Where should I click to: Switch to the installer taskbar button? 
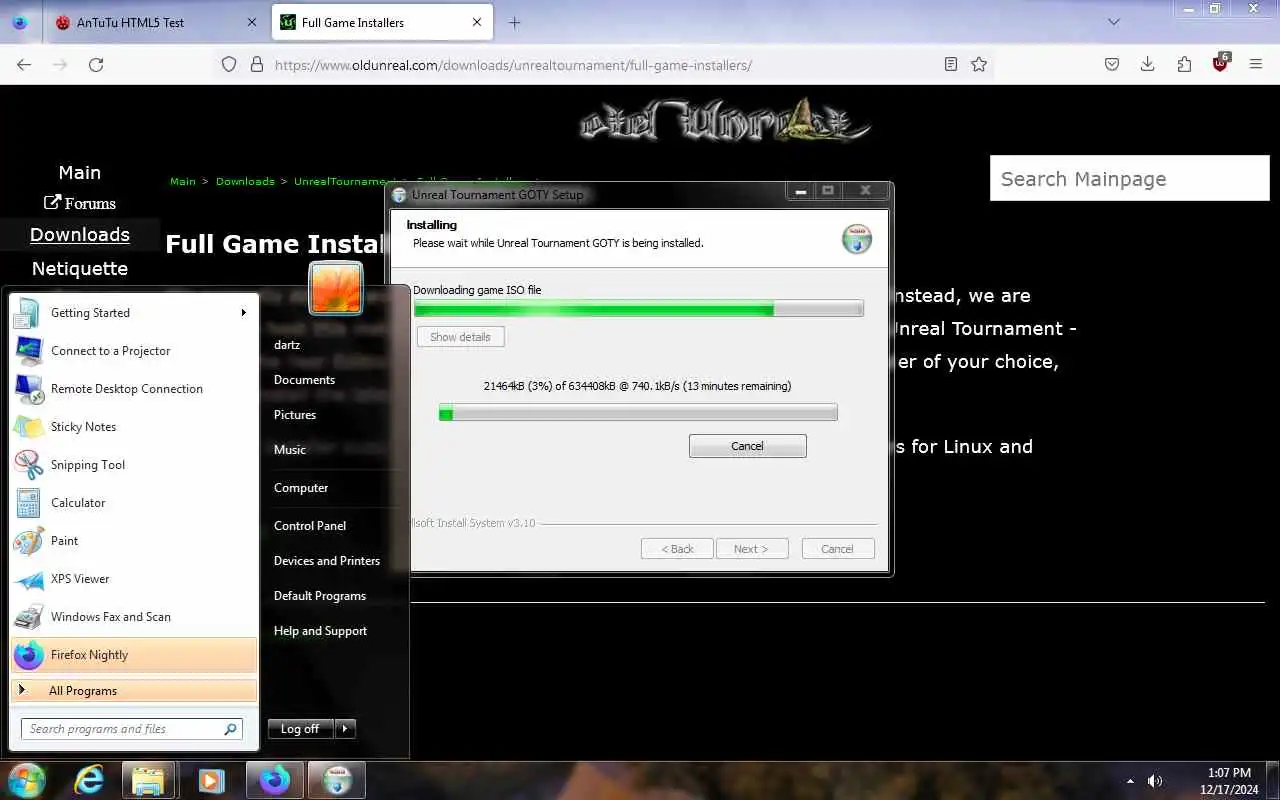337,780
